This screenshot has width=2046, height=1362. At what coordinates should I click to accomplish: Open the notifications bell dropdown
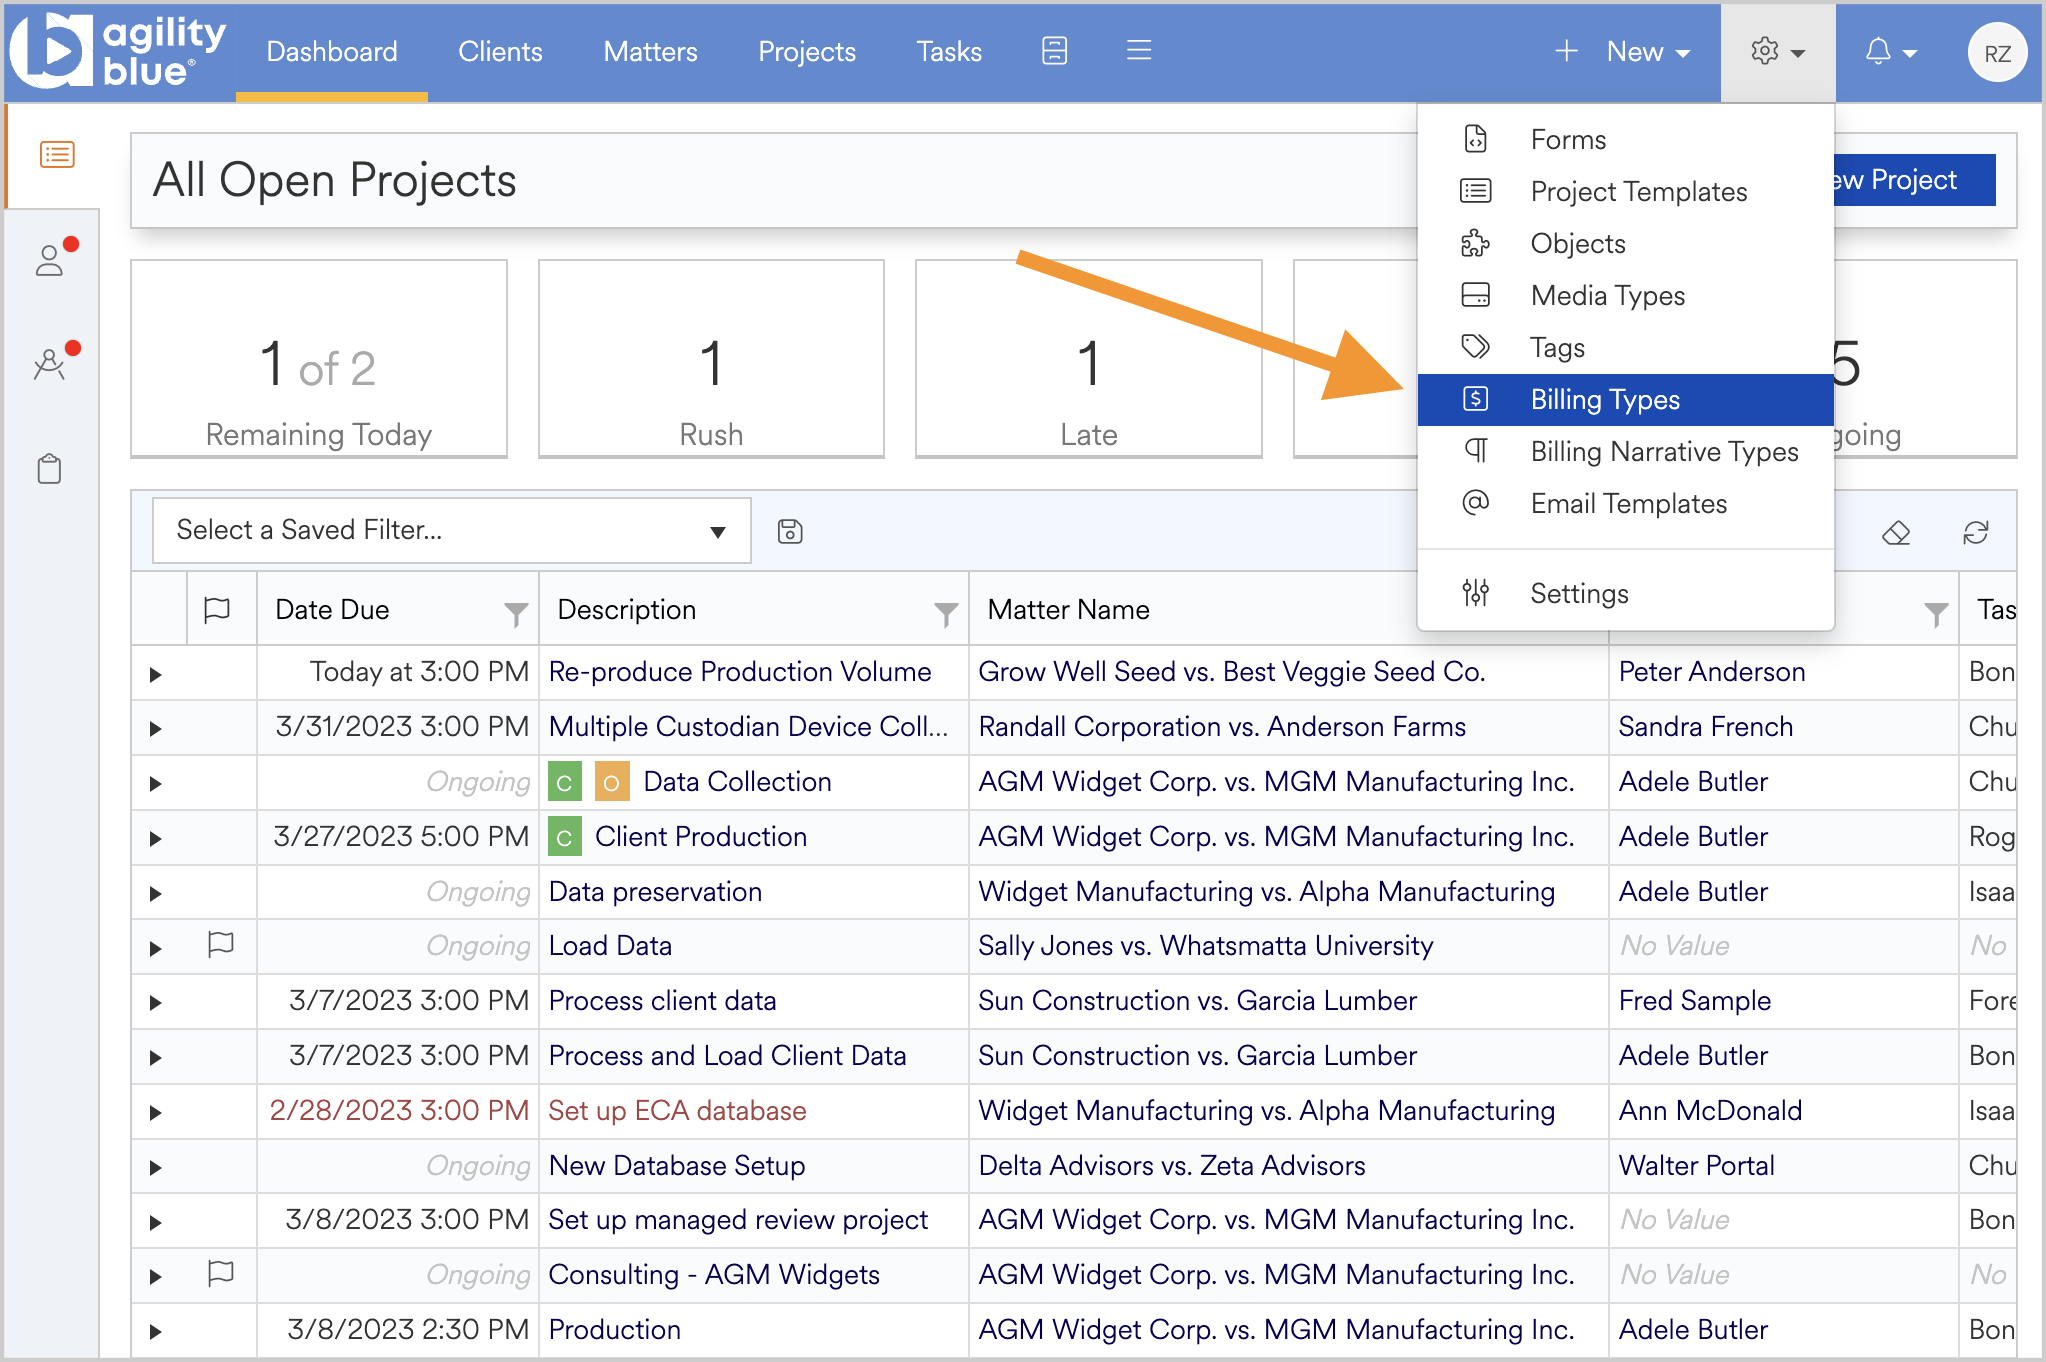click(1890, 51)
